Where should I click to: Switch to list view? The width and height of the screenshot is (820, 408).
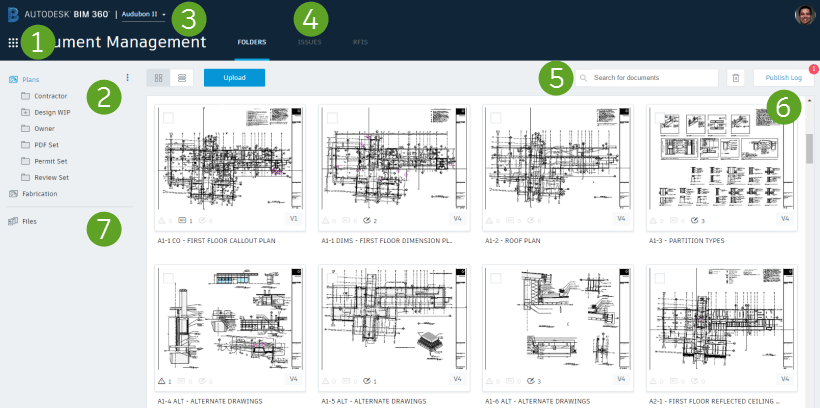click(x=181, y=78)
